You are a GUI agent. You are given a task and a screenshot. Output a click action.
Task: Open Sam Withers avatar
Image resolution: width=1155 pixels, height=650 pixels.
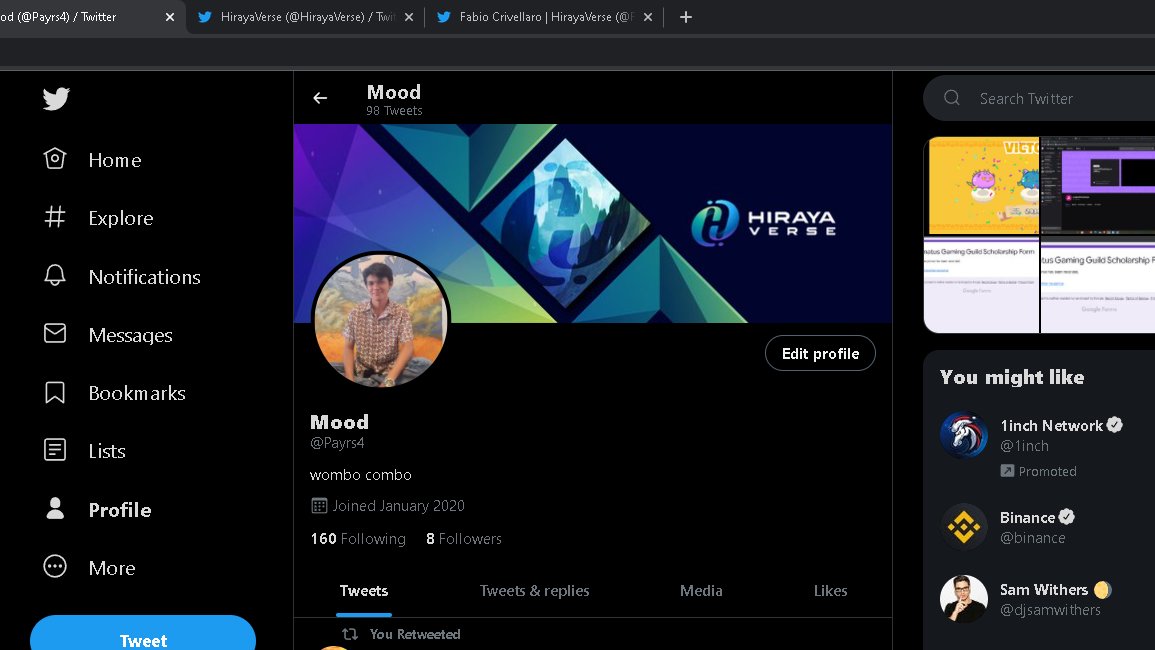coord(963,598)
